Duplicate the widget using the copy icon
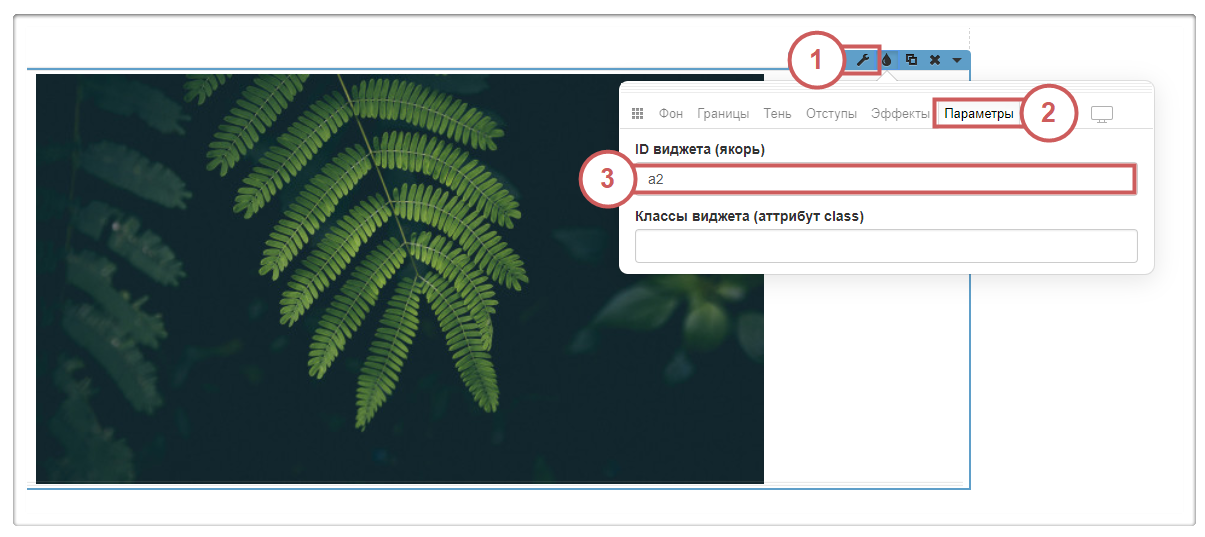Viewport: 1205px width, 537px height. [x=911, y=60]
